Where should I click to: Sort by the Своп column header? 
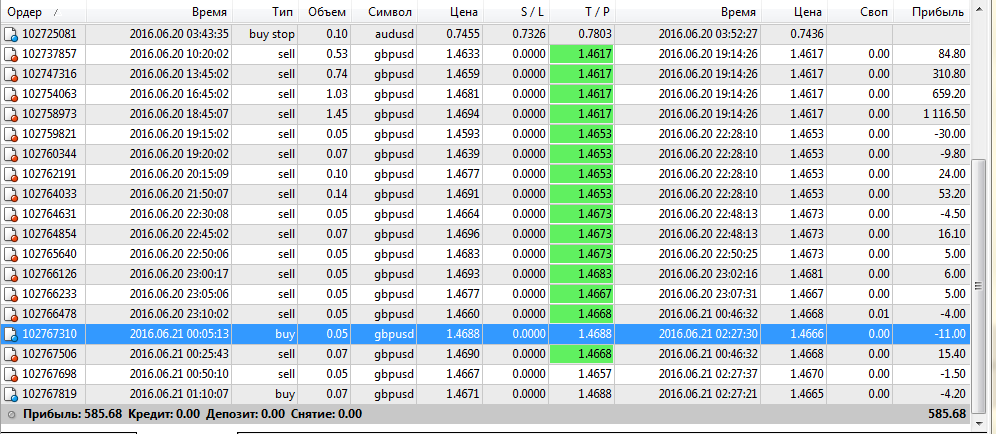pos(859,11)
